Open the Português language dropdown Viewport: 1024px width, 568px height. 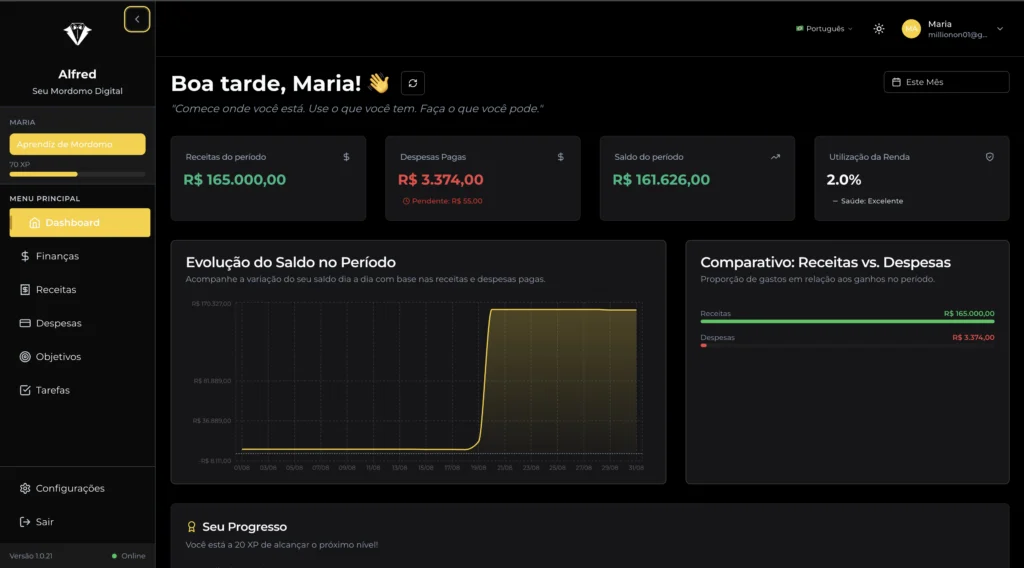click(824, 29)
